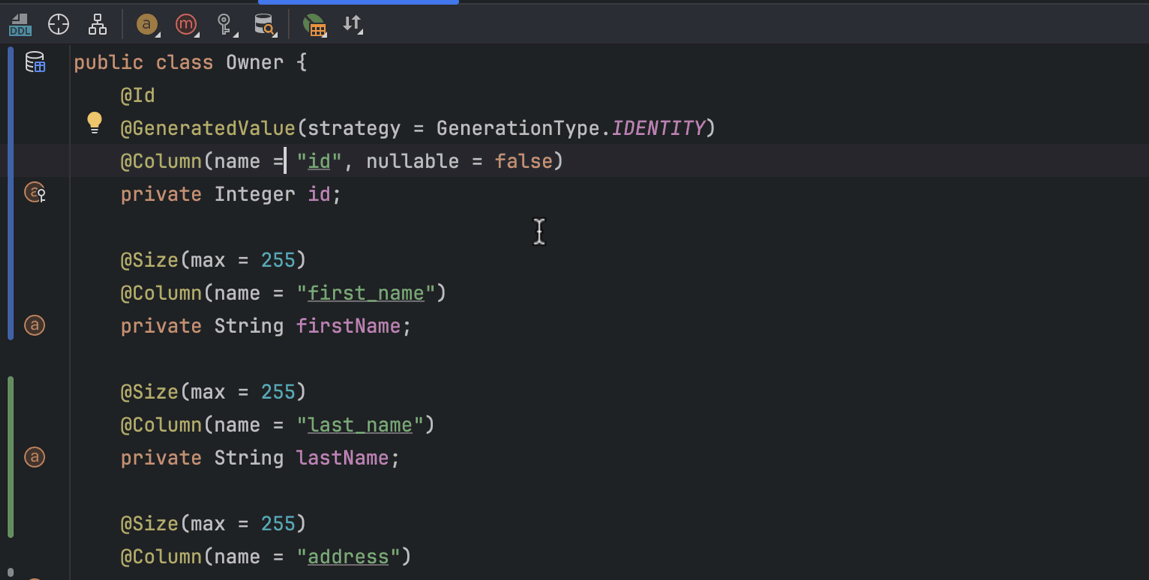
Task: Click the "last_name" column name string
Action: click(x=360, y=425)
